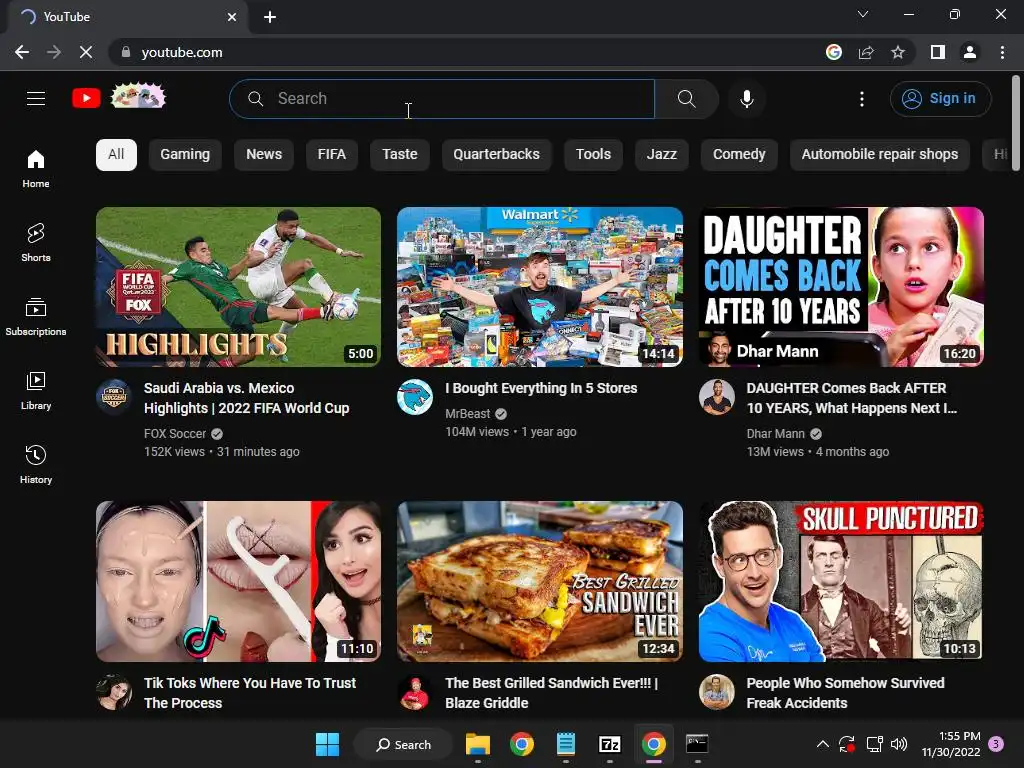1024x768 pixels.
Task: Open File Explorer from taskbar
Action: (x=478, y=744)
